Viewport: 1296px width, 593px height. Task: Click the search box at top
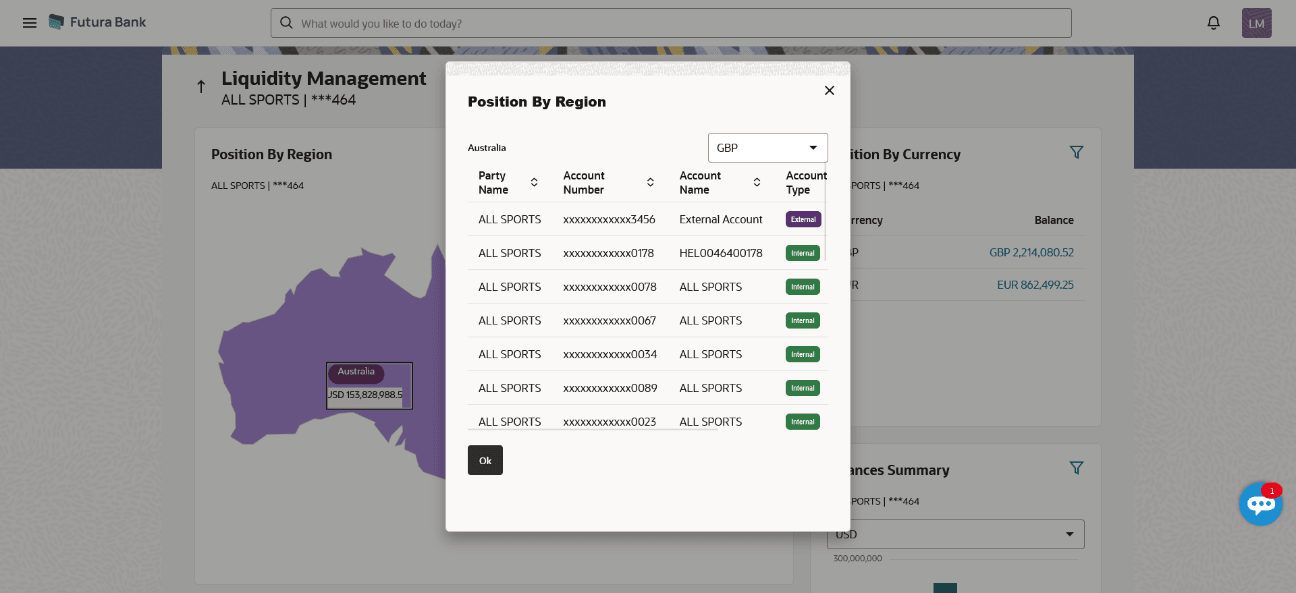671,23
